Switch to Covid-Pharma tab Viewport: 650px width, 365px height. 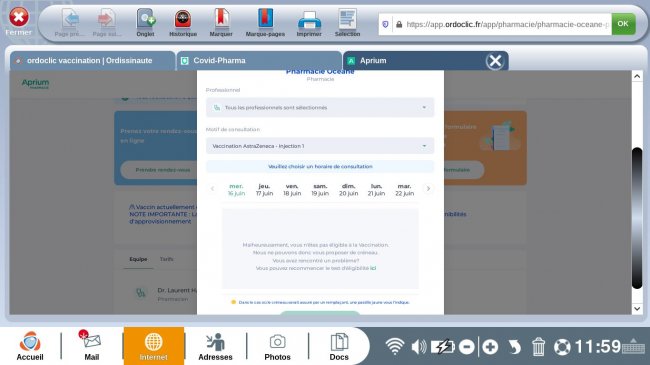point(259,61)
